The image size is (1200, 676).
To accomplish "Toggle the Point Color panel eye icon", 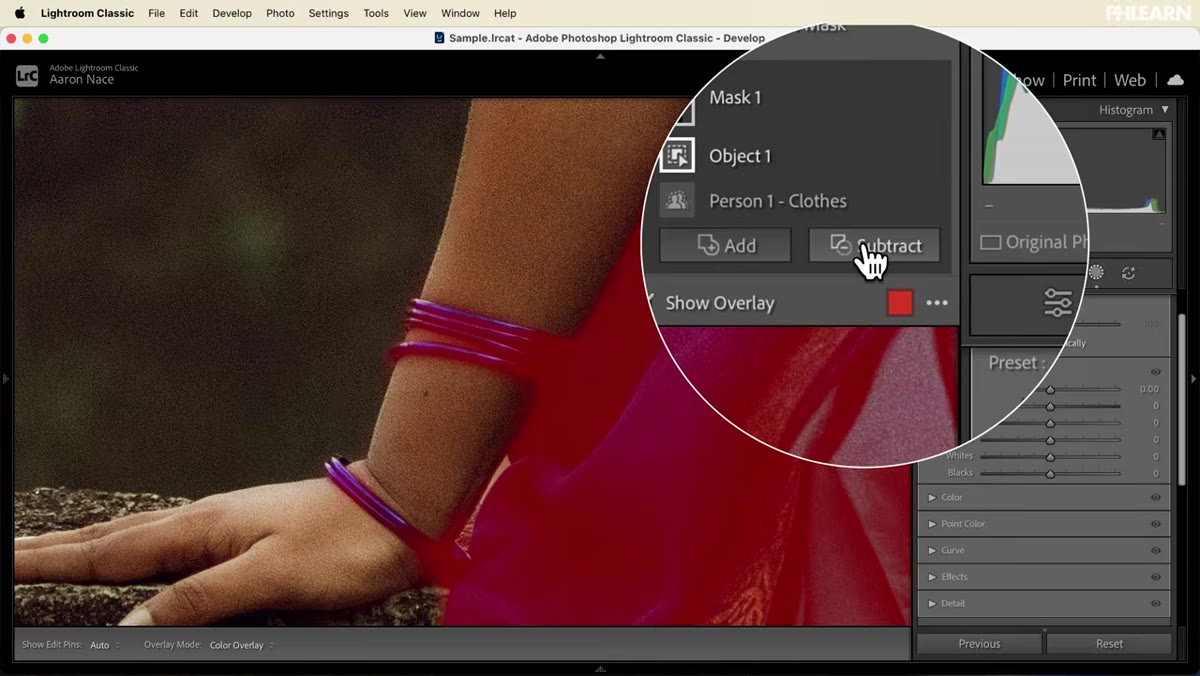I will point(1156,524).
